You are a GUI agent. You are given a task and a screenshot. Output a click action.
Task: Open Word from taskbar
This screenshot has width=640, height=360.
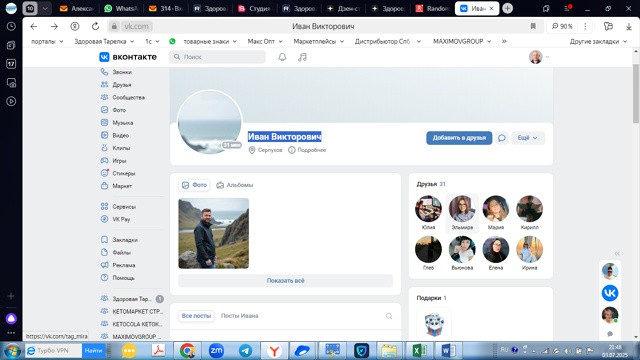pyautogui.click(x=448, y=351)
